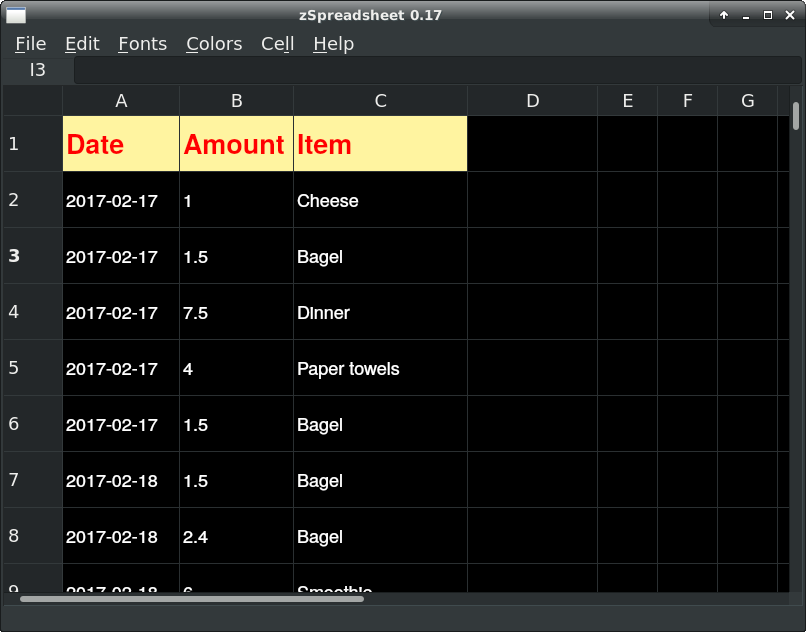Select the Bagel cell in row 6
806x632 pixels.
tap(380, 424)
